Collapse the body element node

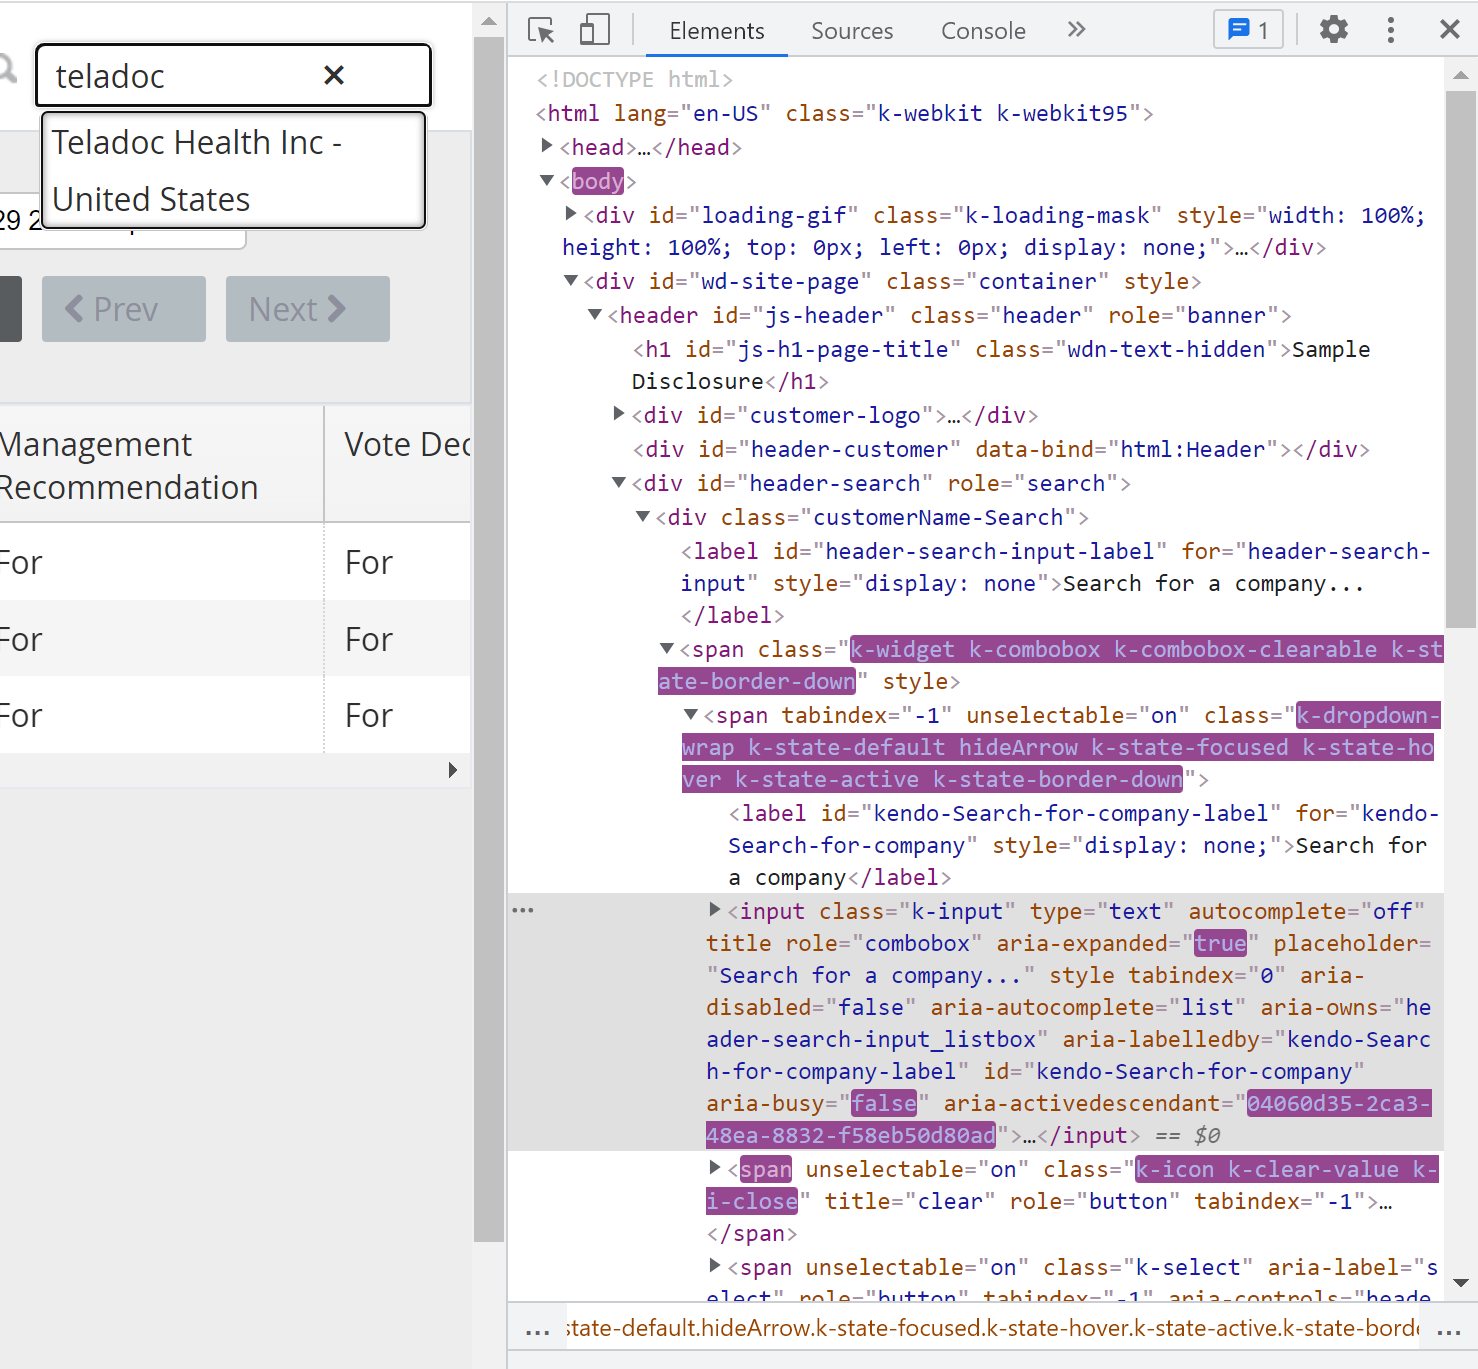click(x=546, y=180)
